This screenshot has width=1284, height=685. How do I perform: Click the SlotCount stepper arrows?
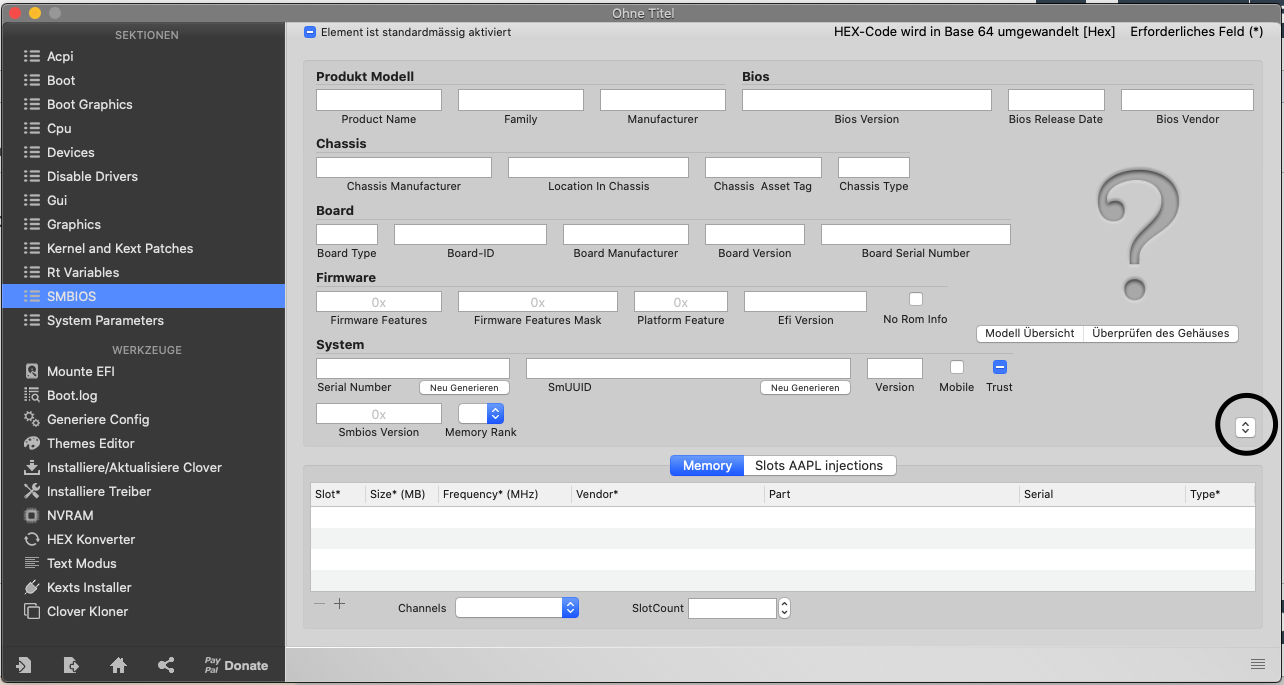pyautogui.click(x=784, y=607)
